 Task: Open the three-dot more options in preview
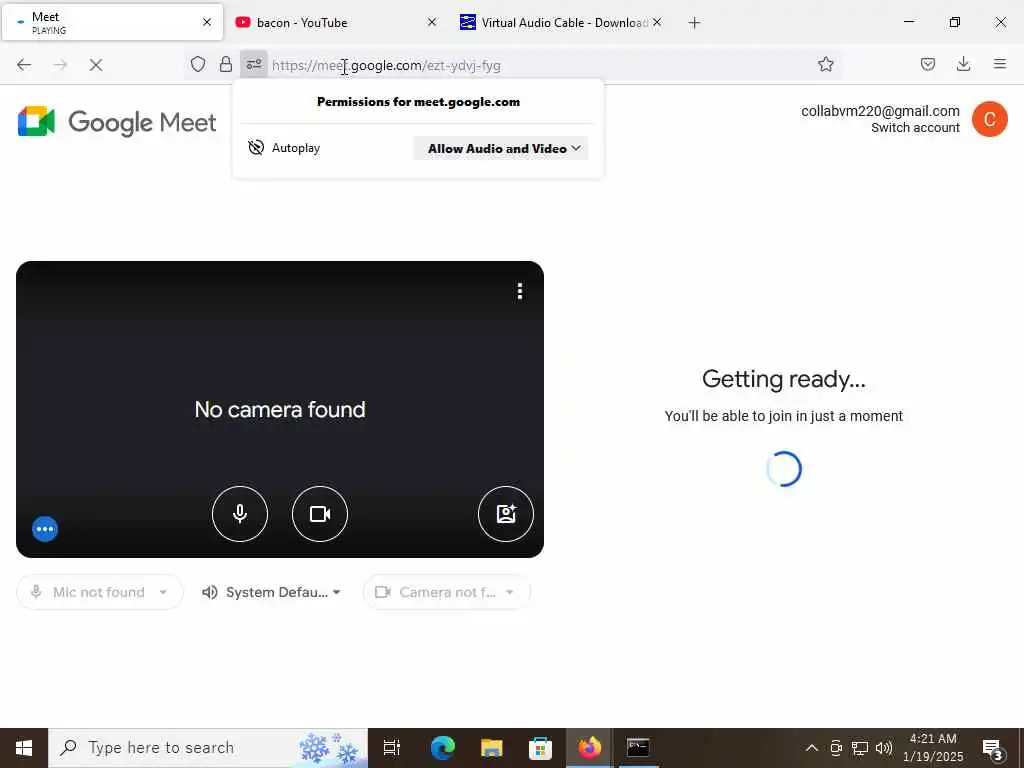click(520, 291)
